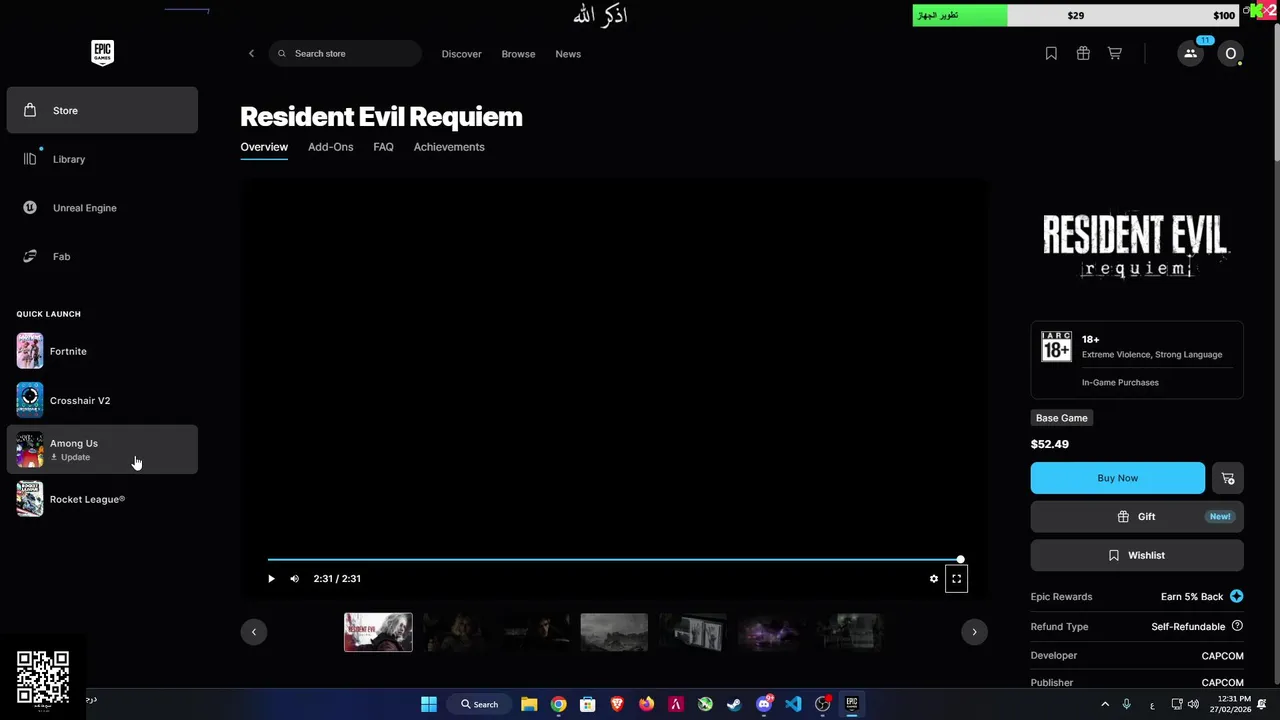Screen dimensions: 1280x720
Task: Click the IARC 18+ rating badge
Action: point(1056,346)
